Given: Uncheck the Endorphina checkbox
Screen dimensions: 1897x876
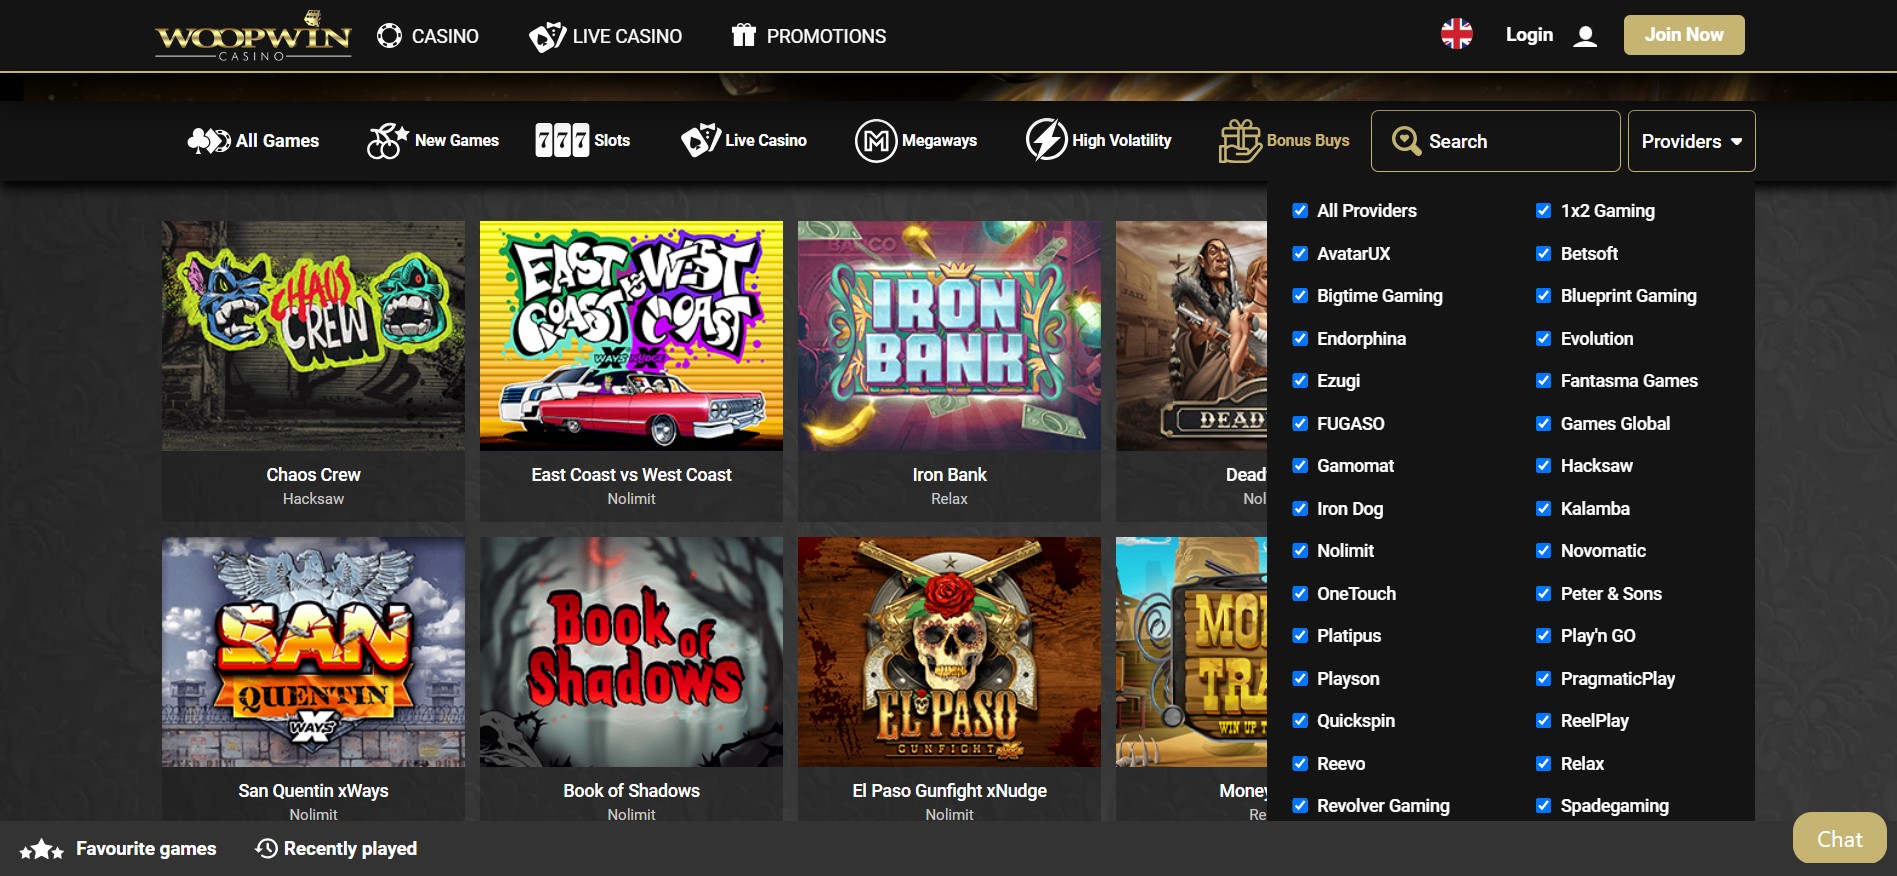Looking at the screenshot, I should click(1300, 339).
